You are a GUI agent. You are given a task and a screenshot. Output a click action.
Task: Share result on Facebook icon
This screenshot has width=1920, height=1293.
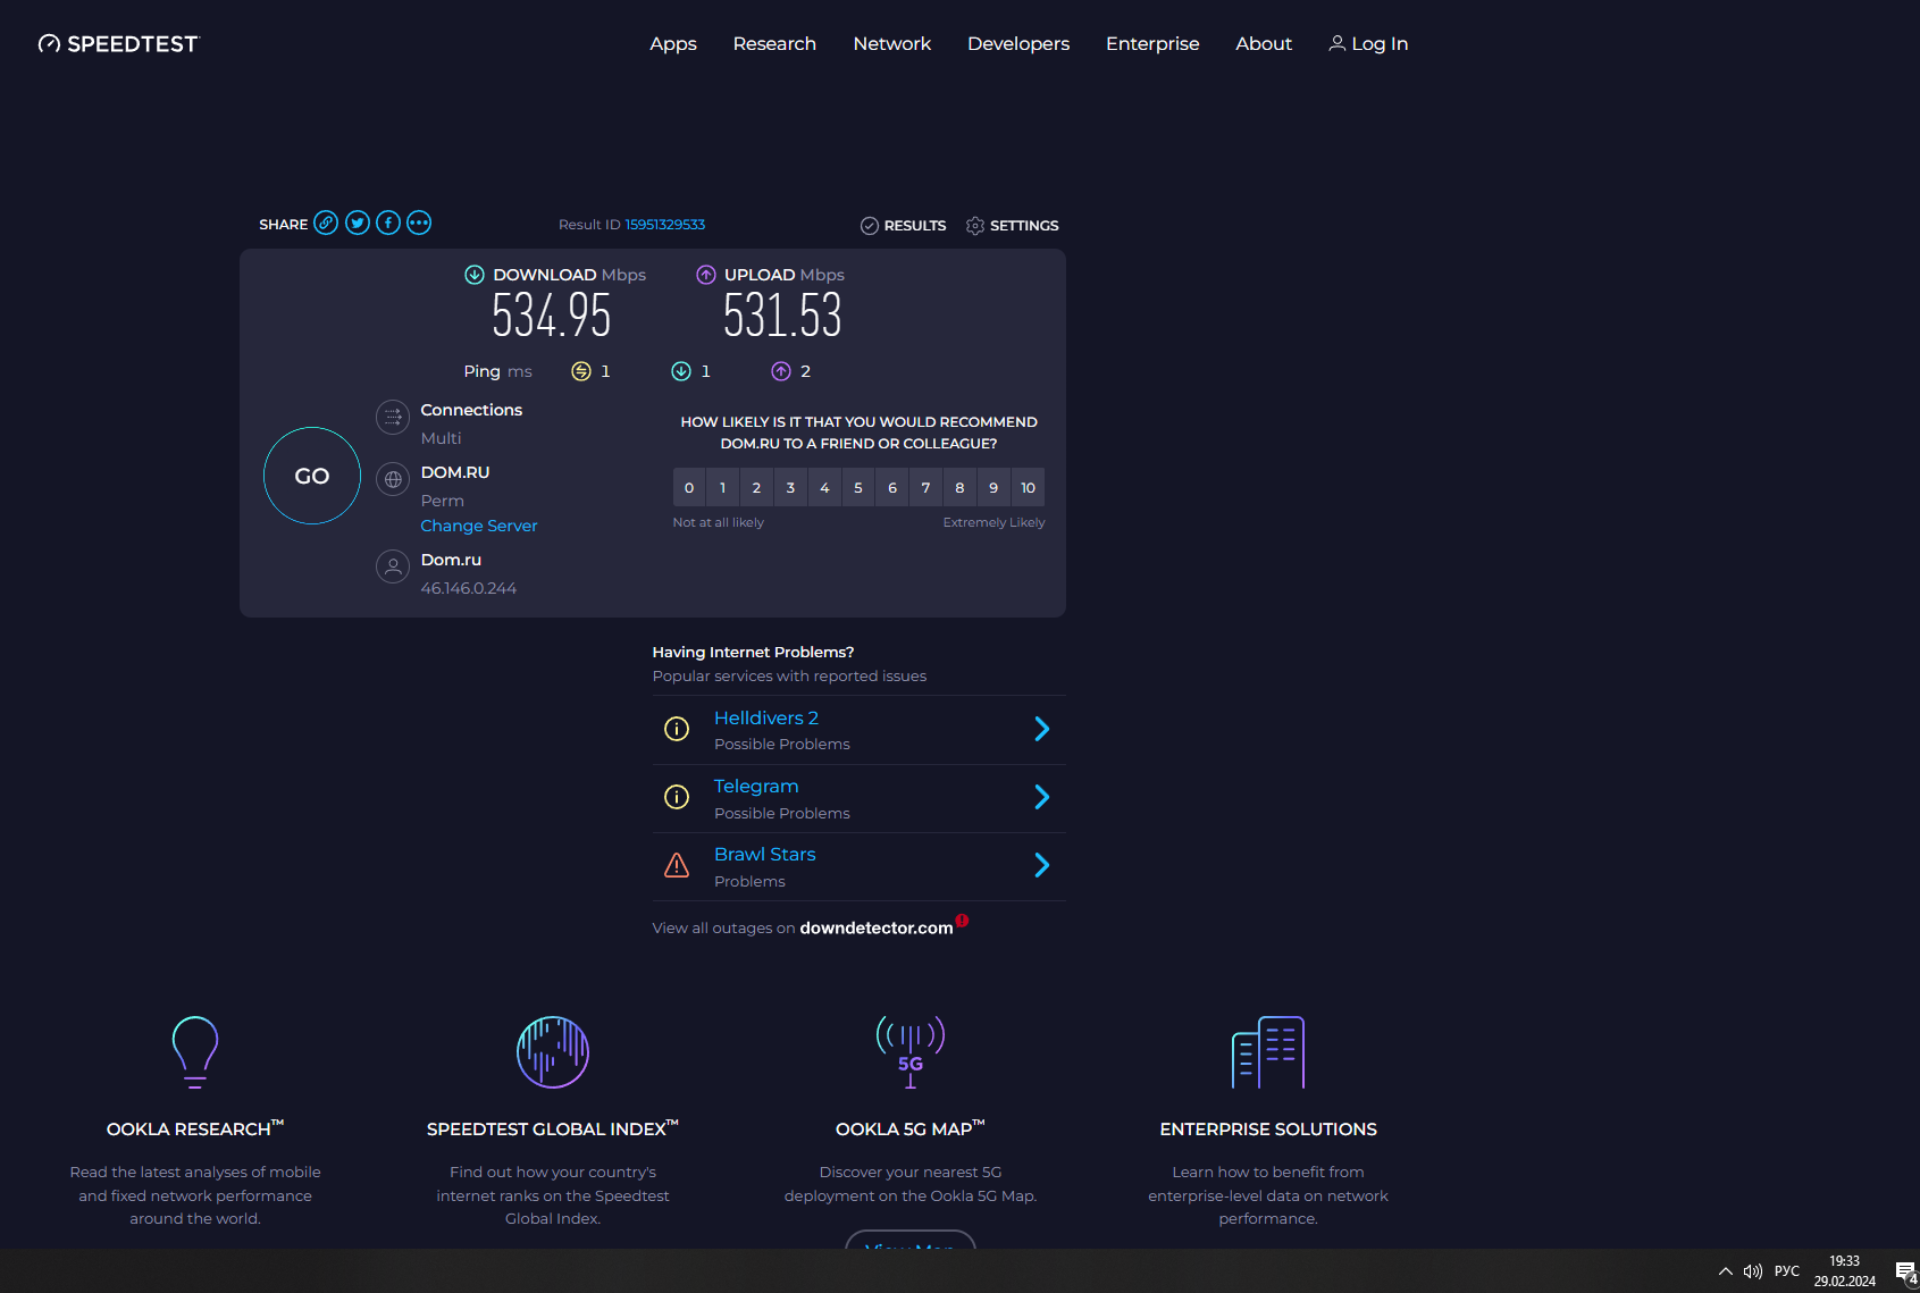point(388,223)
